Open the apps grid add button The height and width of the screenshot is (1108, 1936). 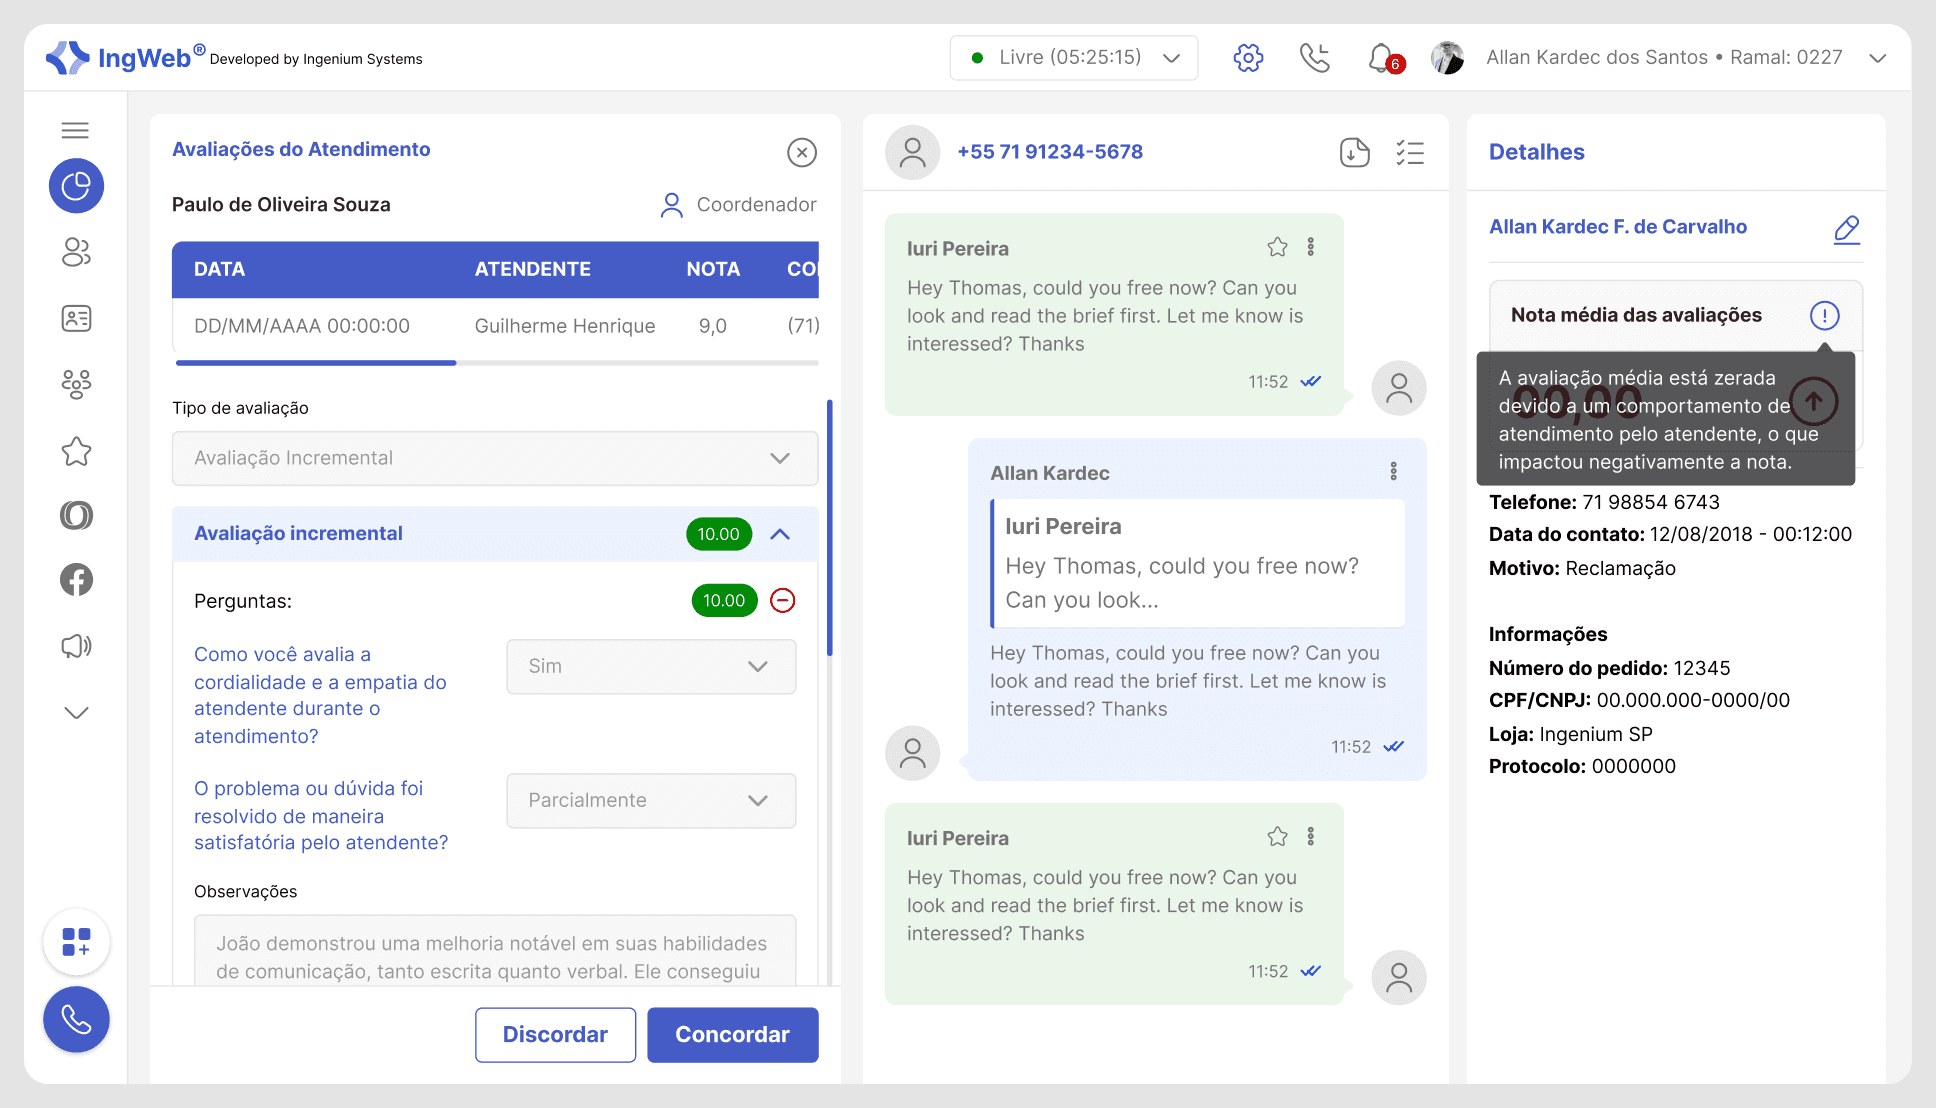point(76,942)
